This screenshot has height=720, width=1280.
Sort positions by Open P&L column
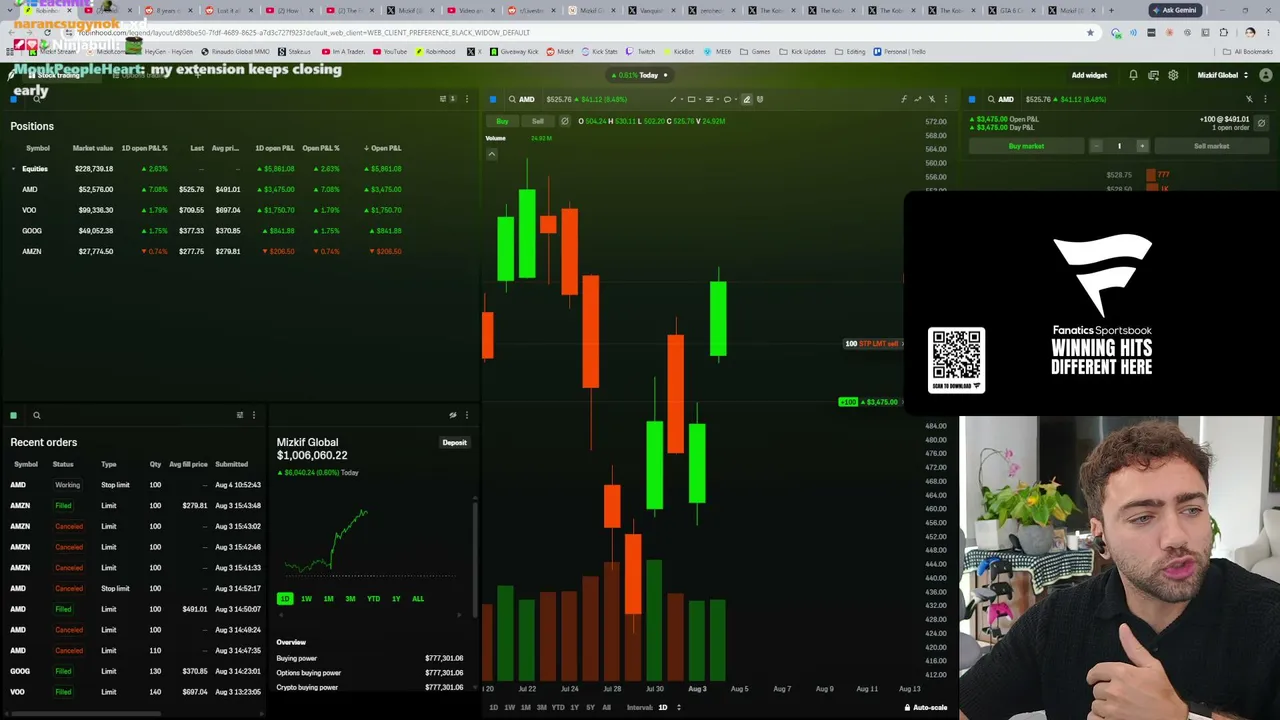coord(383,148)
